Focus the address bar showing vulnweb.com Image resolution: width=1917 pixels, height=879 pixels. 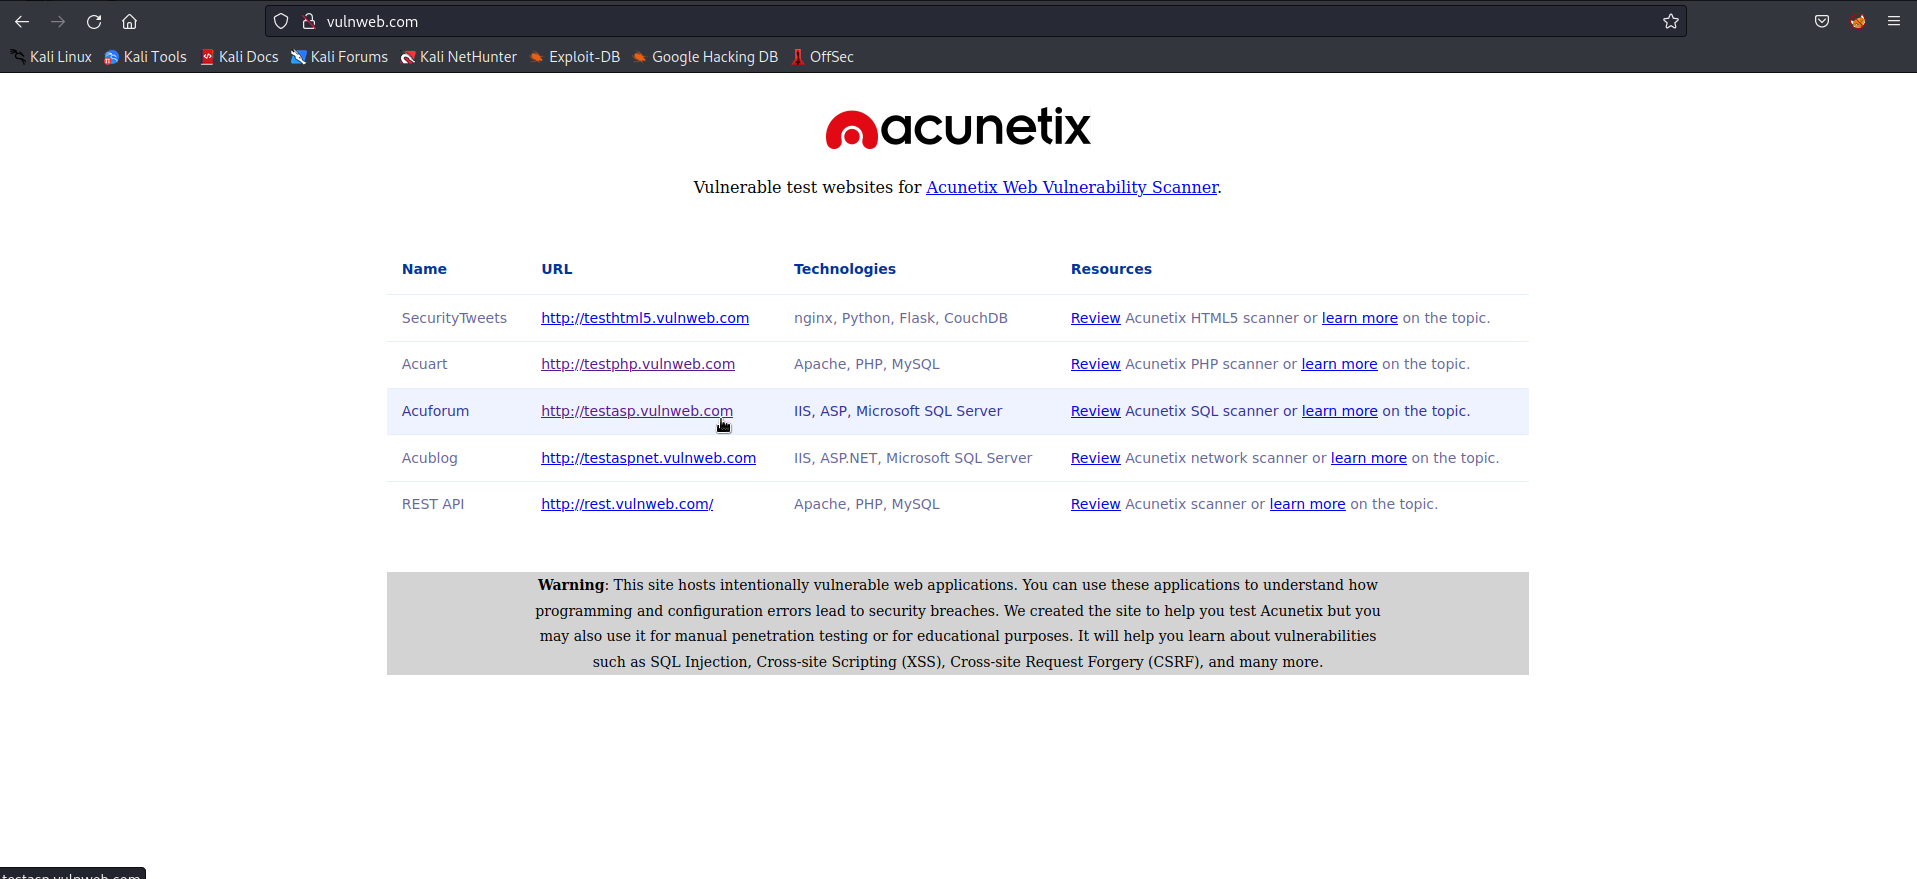pyautogui.click(x=975, y=21)
